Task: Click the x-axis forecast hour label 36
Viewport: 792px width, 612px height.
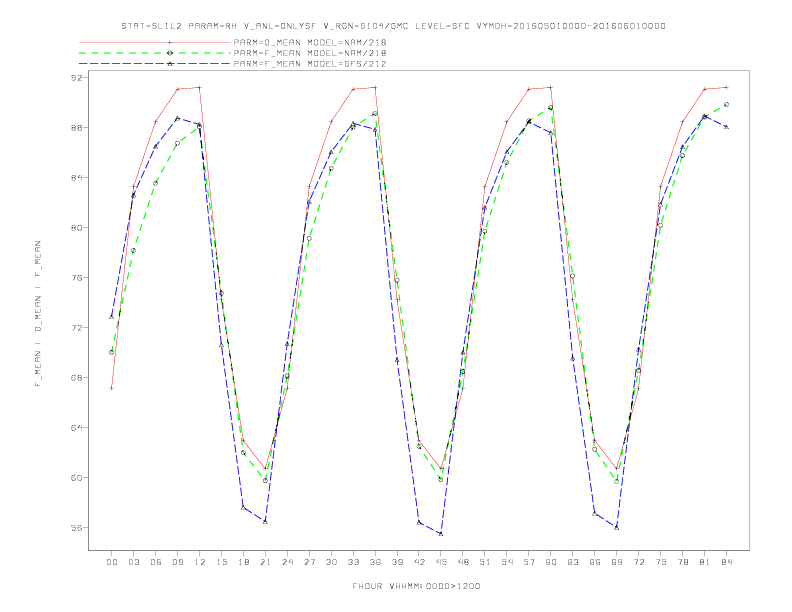Action: pos(375,562)
